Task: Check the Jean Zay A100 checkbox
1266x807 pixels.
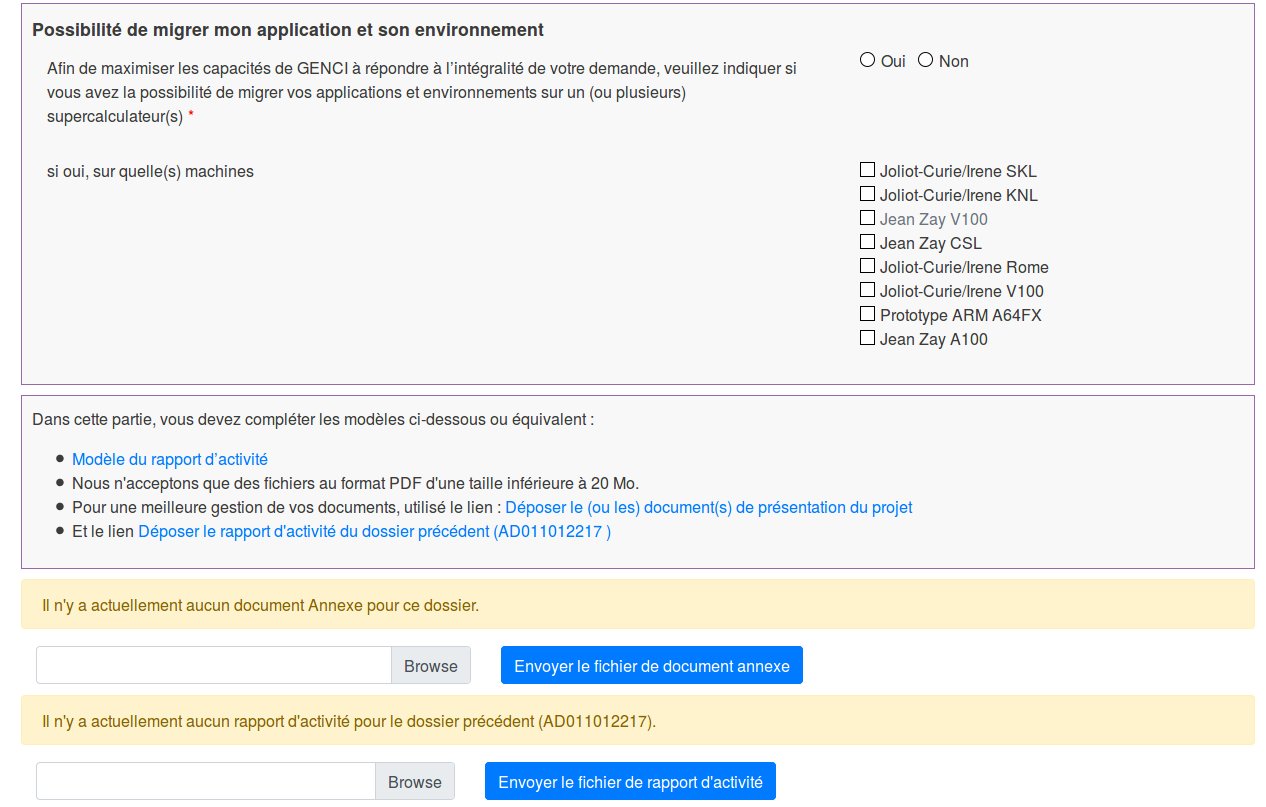Action: [x=867, y=338]
